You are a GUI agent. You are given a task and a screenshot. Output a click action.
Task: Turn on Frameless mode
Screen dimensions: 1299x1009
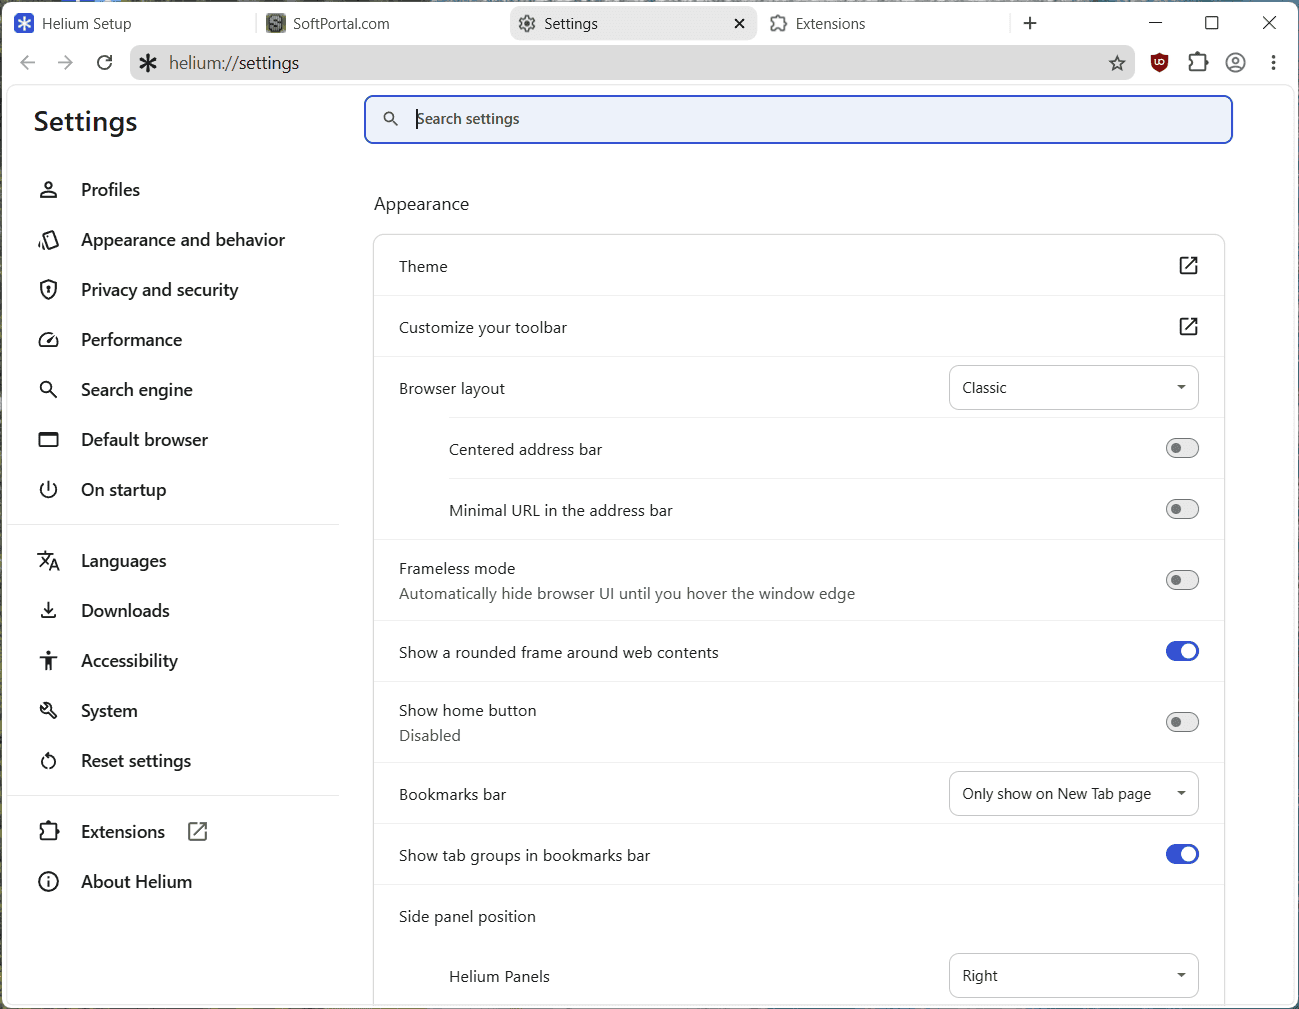click(x=1182, y=580)
